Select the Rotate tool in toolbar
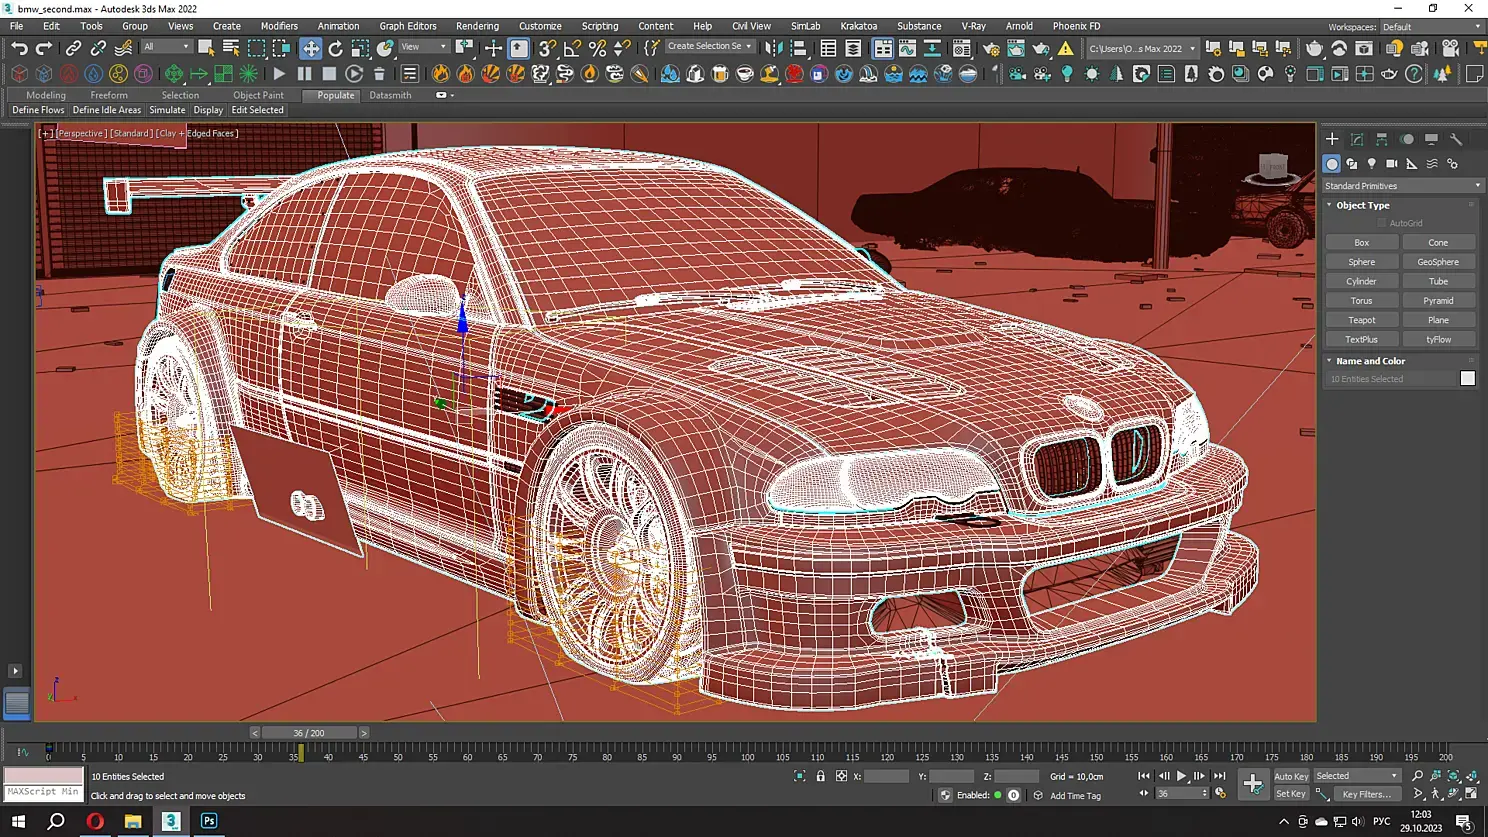 335,48
